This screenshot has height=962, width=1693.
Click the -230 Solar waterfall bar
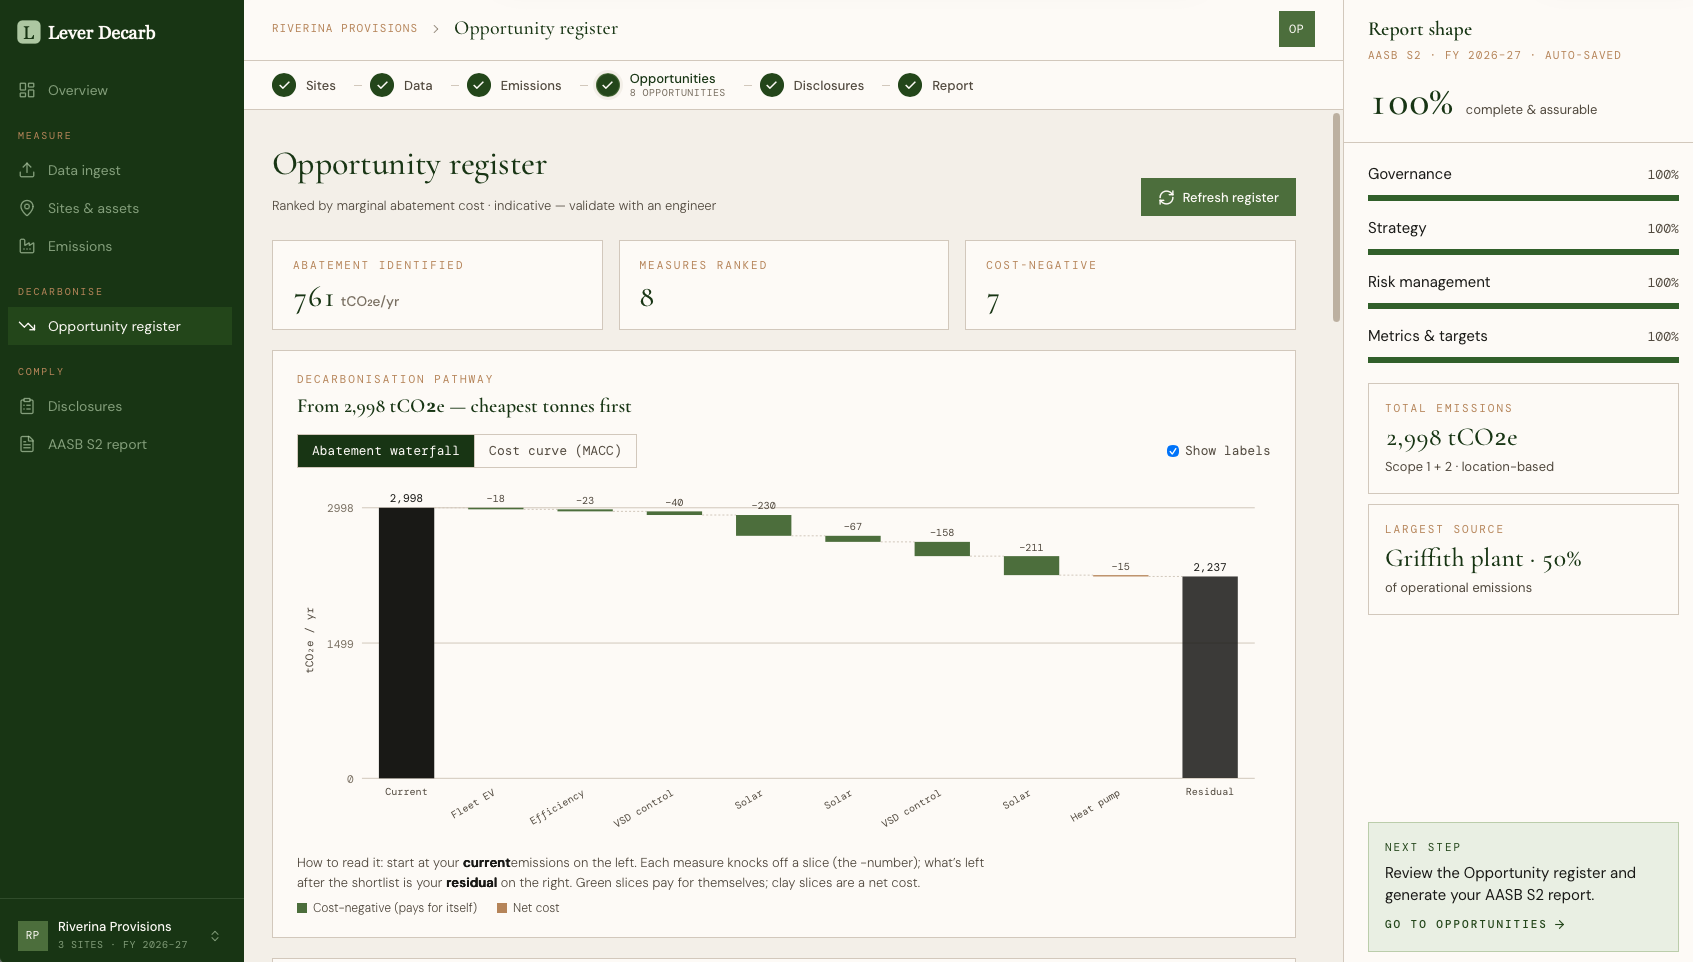click(x=763, y=525)
